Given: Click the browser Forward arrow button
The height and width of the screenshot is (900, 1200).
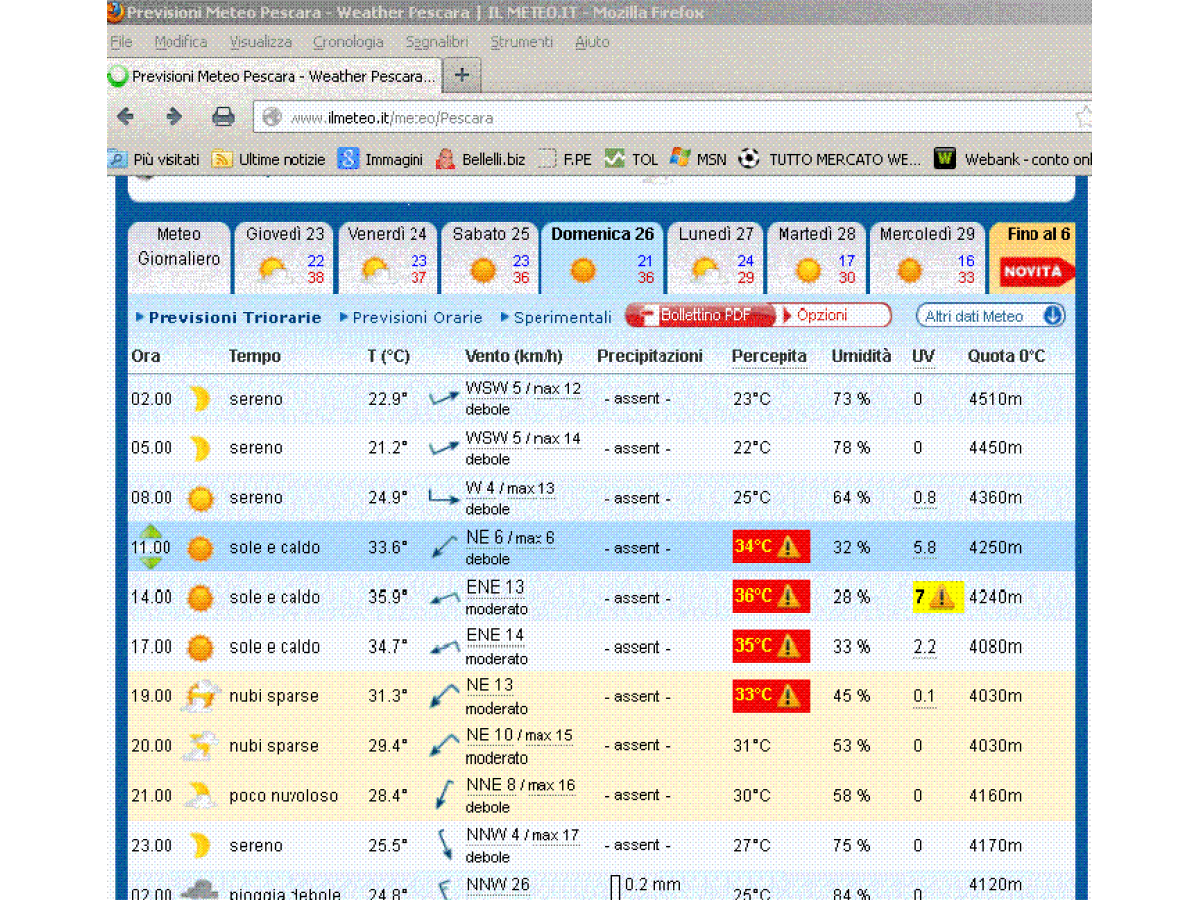Looking at the screenshot, I should tap(174, 117).
